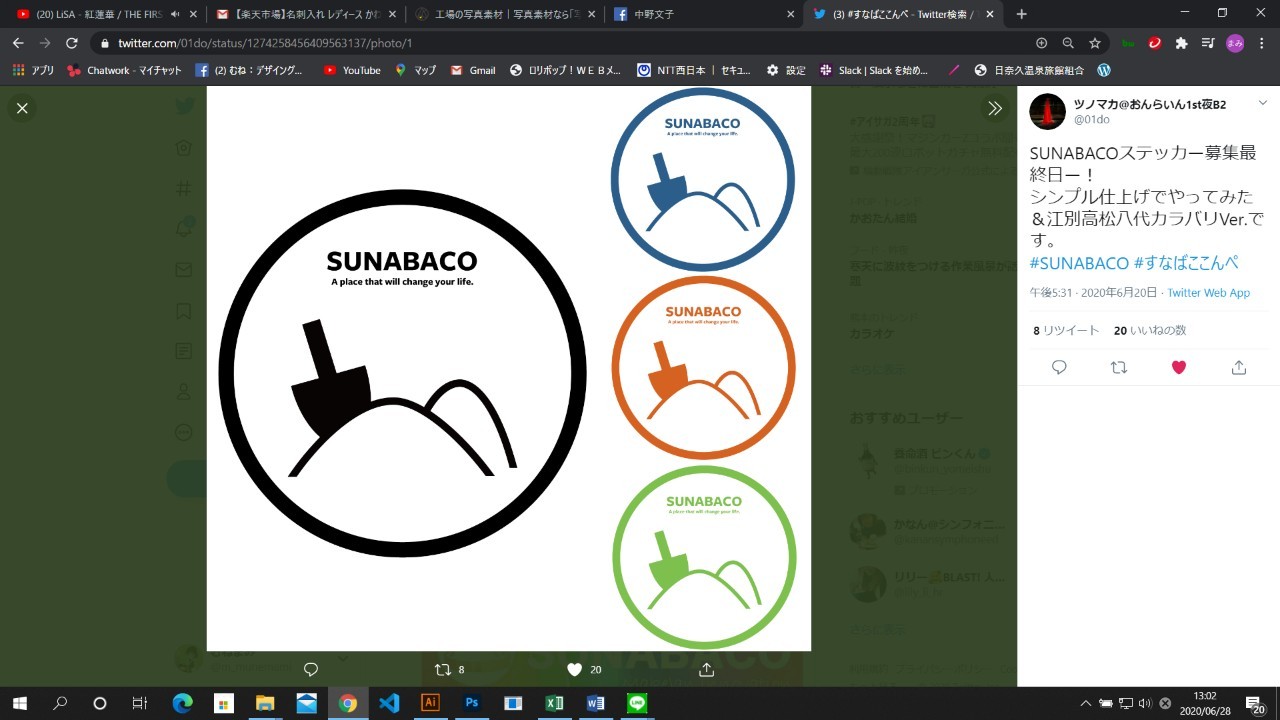Like the photo via the heart showing 20

(x=584, y=669)
